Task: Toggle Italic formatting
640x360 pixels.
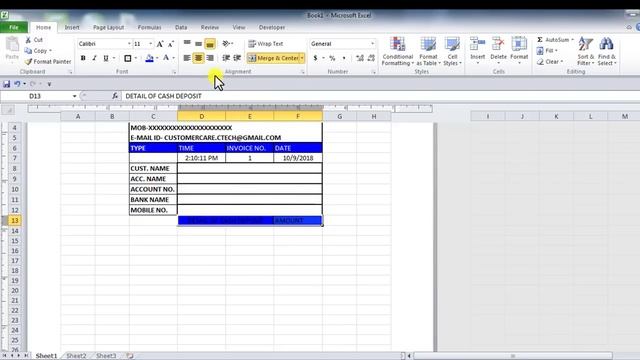Action: coord(94,58)
